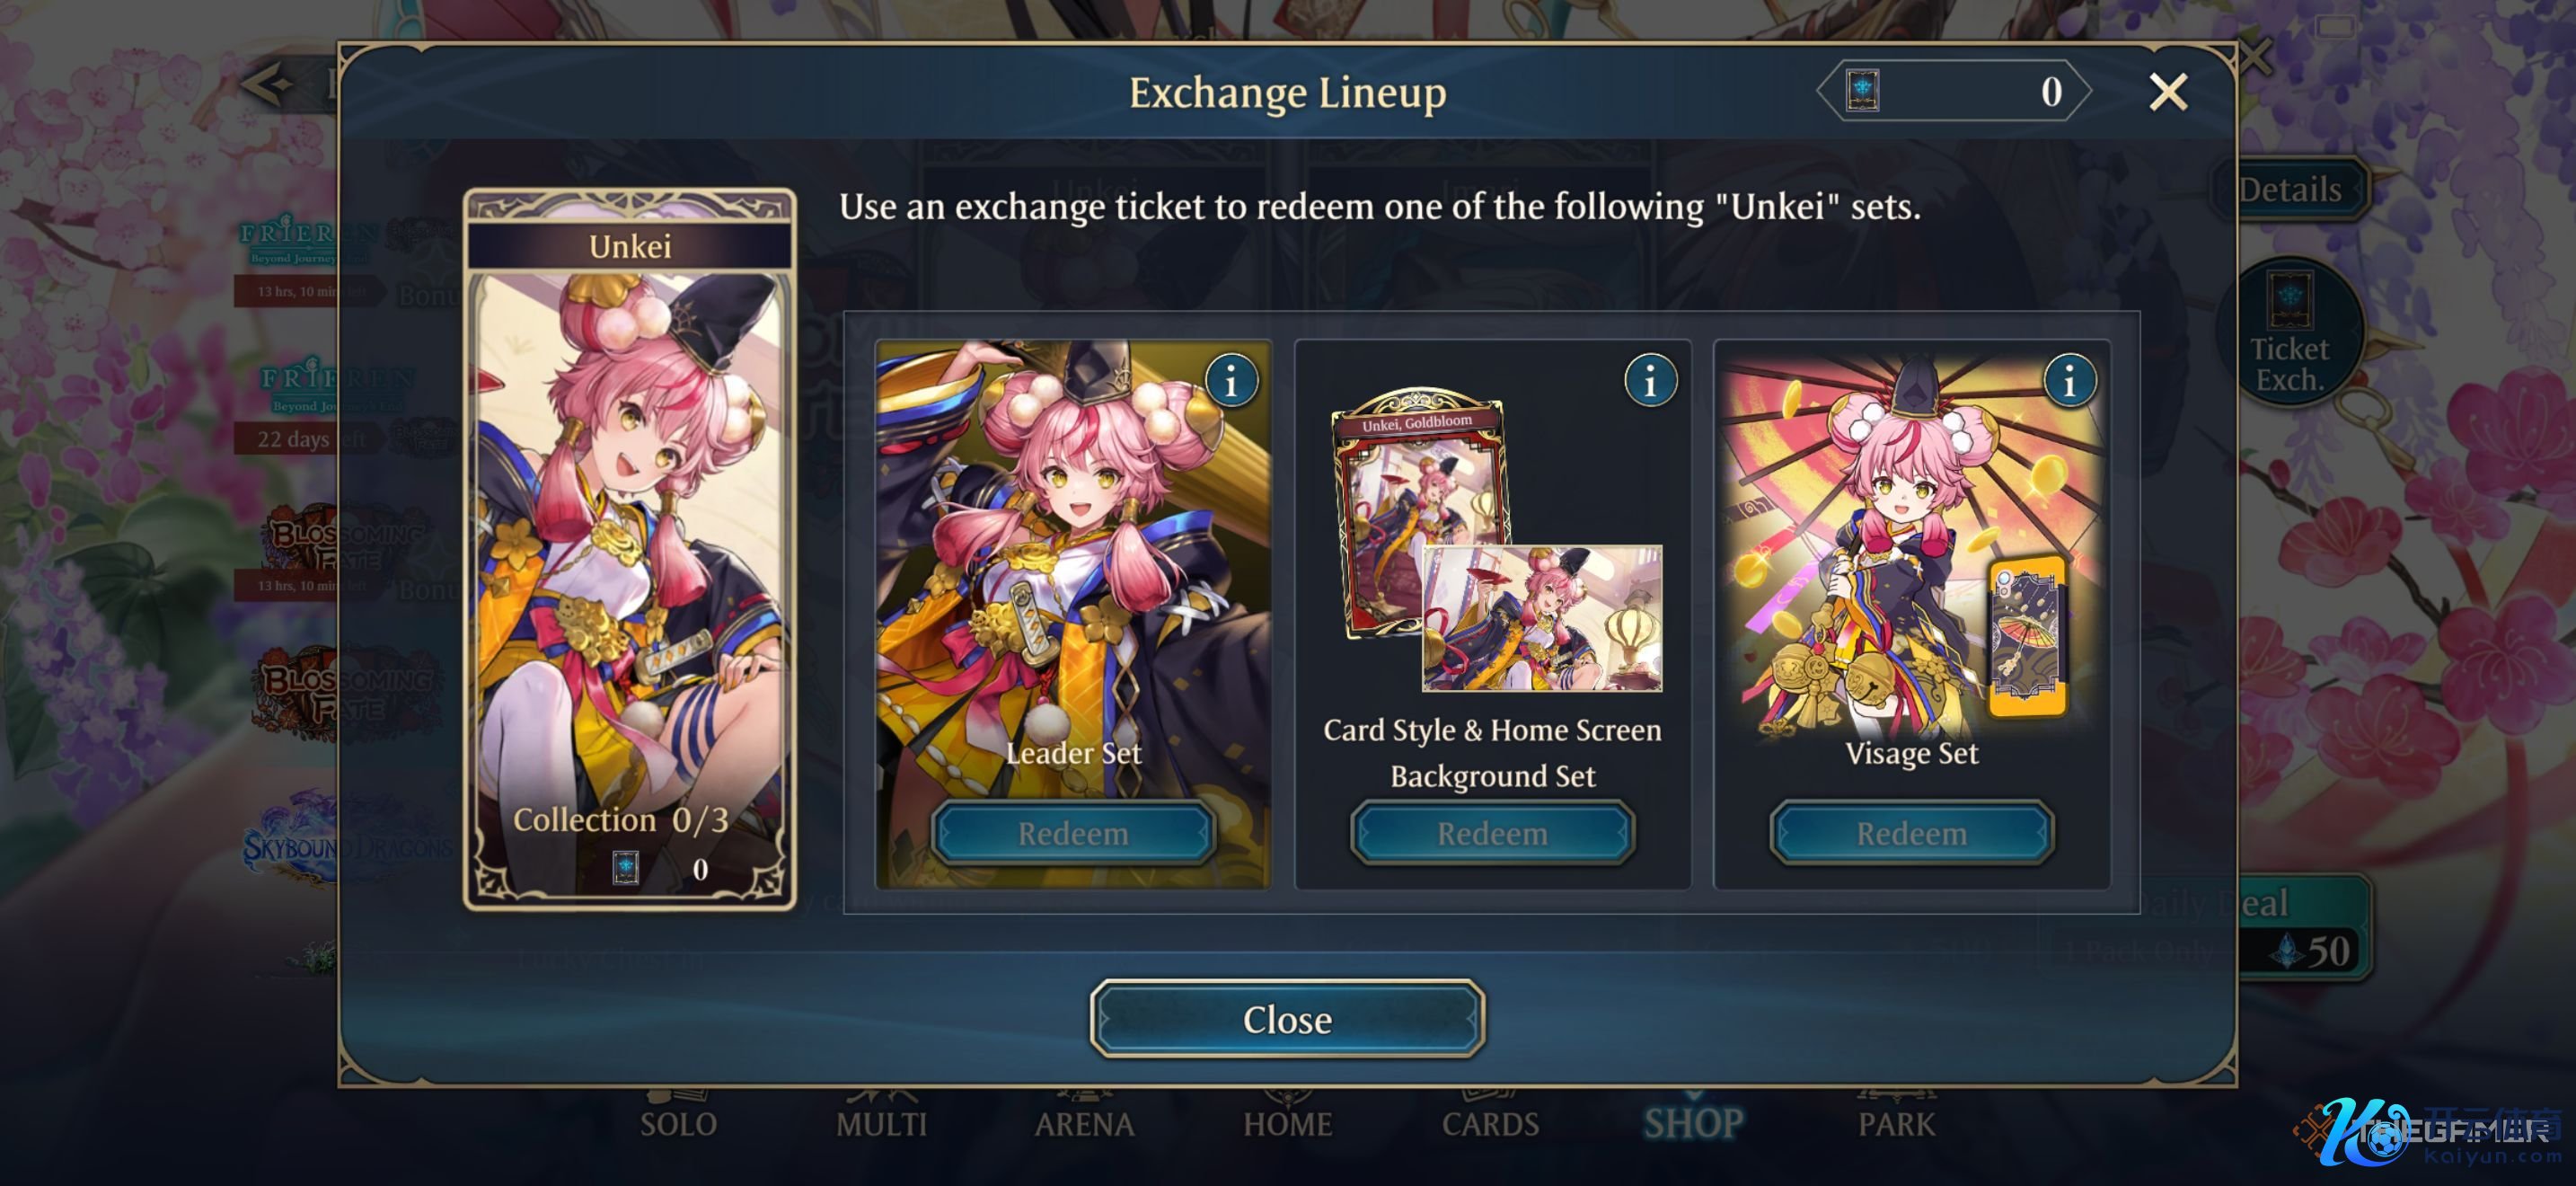Click the back arrow behind the dialog
This screenshot has width=2576, height=1186.
pos(266,84)
